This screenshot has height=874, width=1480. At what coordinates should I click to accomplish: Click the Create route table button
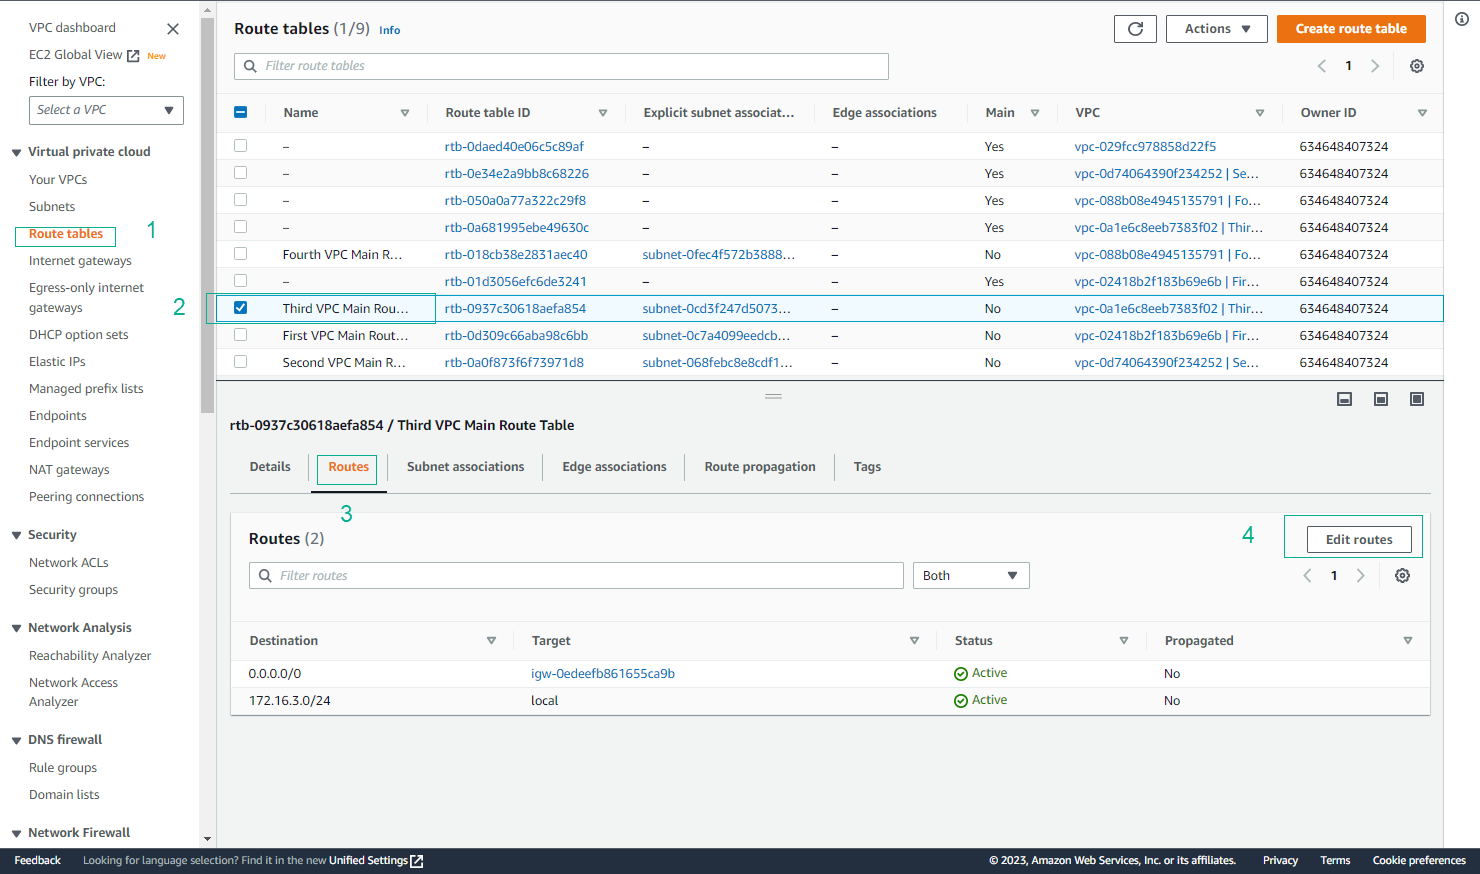pos(1351,29)
